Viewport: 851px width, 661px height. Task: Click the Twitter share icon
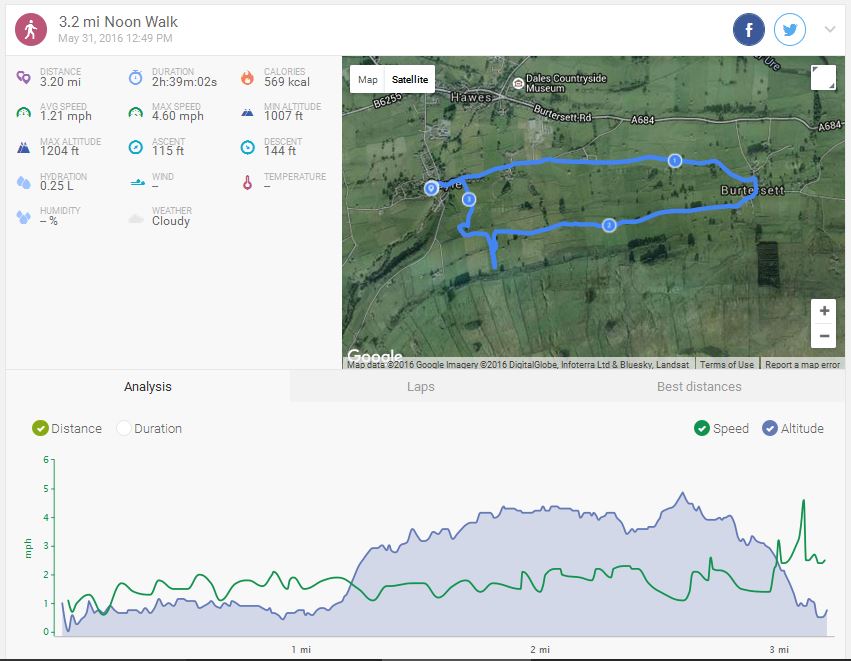[790, 29]
